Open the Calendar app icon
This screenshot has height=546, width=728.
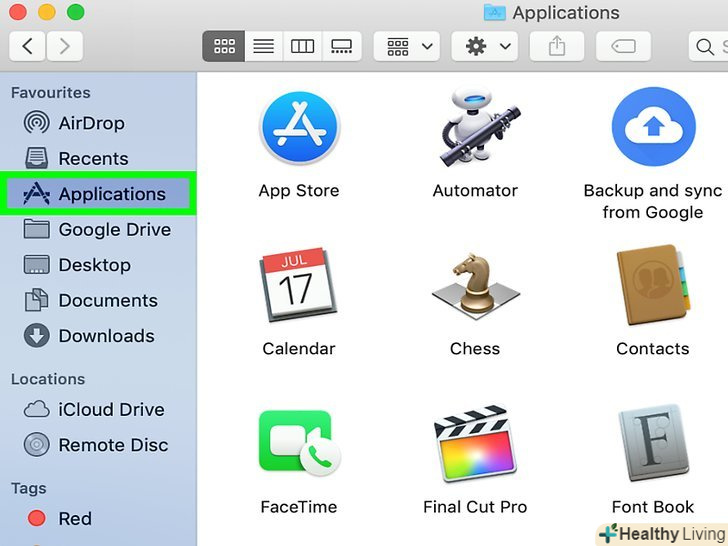298,284
